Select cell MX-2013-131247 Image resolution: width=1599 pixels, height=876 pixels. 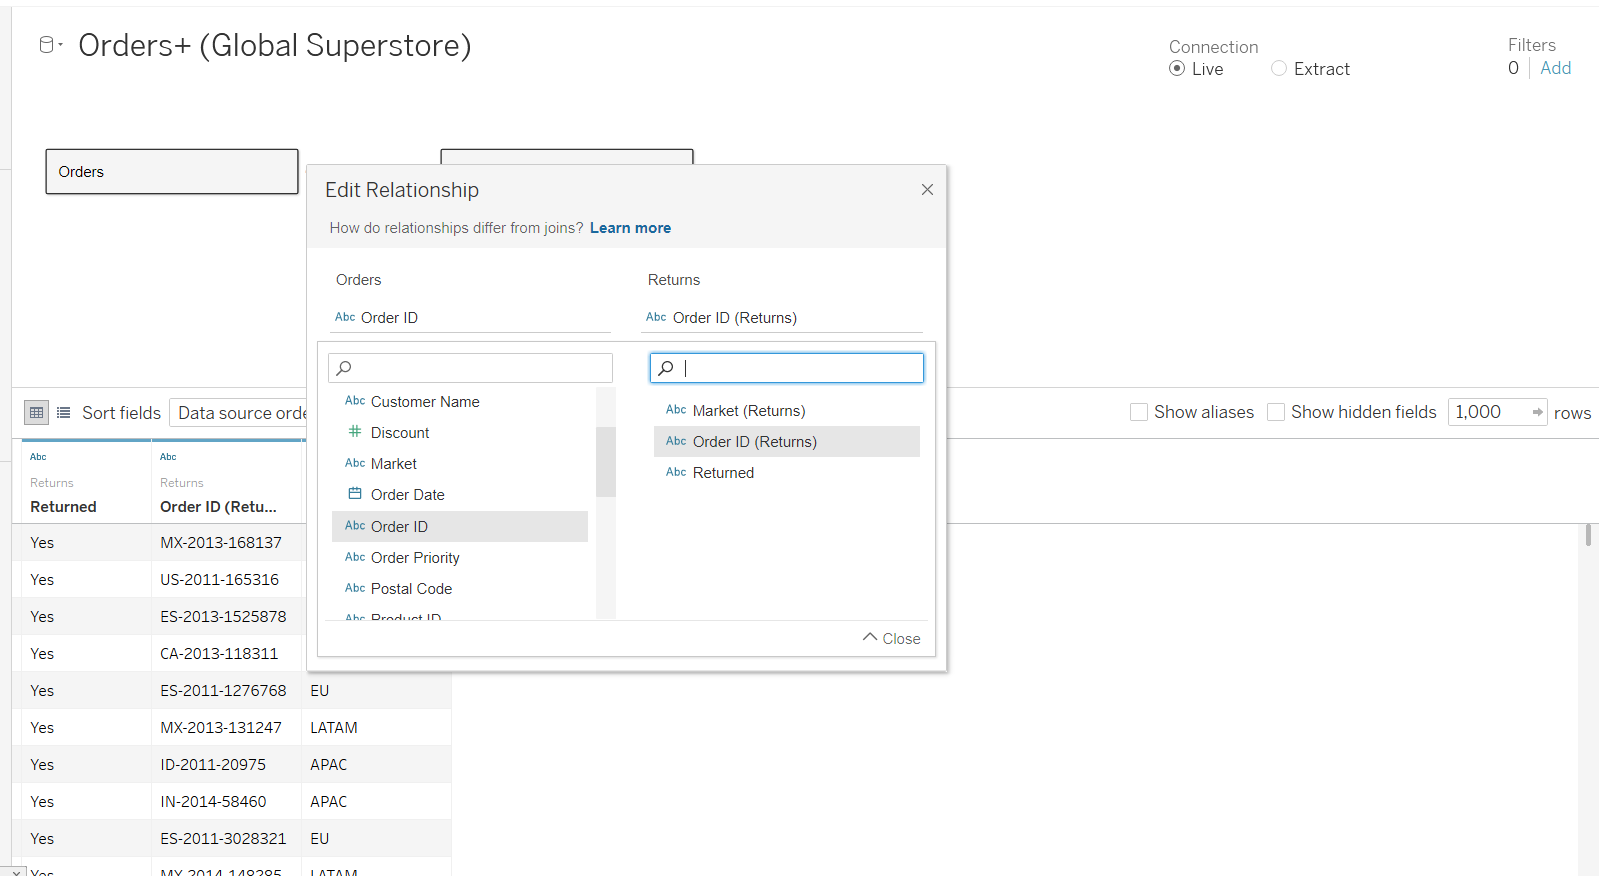(226, 728)
